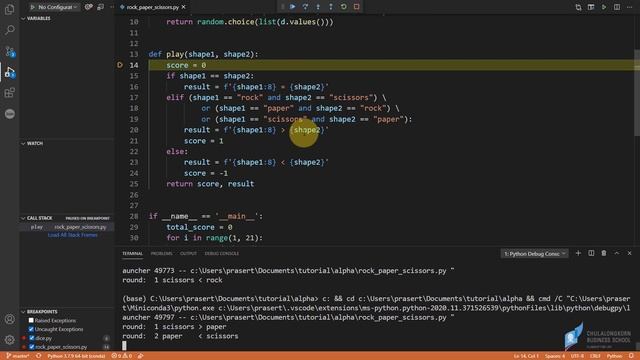Open the Explorer view in the activity bar
Image resolution: width=640 pixels, height=360 pixels.
(9, 9)
